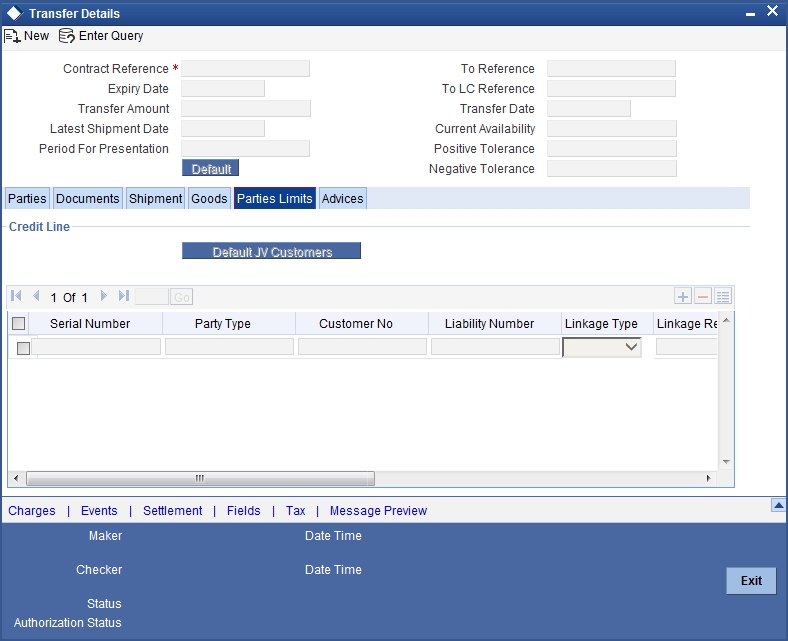
Task: Tick the select-all checkbox in grid header
Action: coord(19,324)
